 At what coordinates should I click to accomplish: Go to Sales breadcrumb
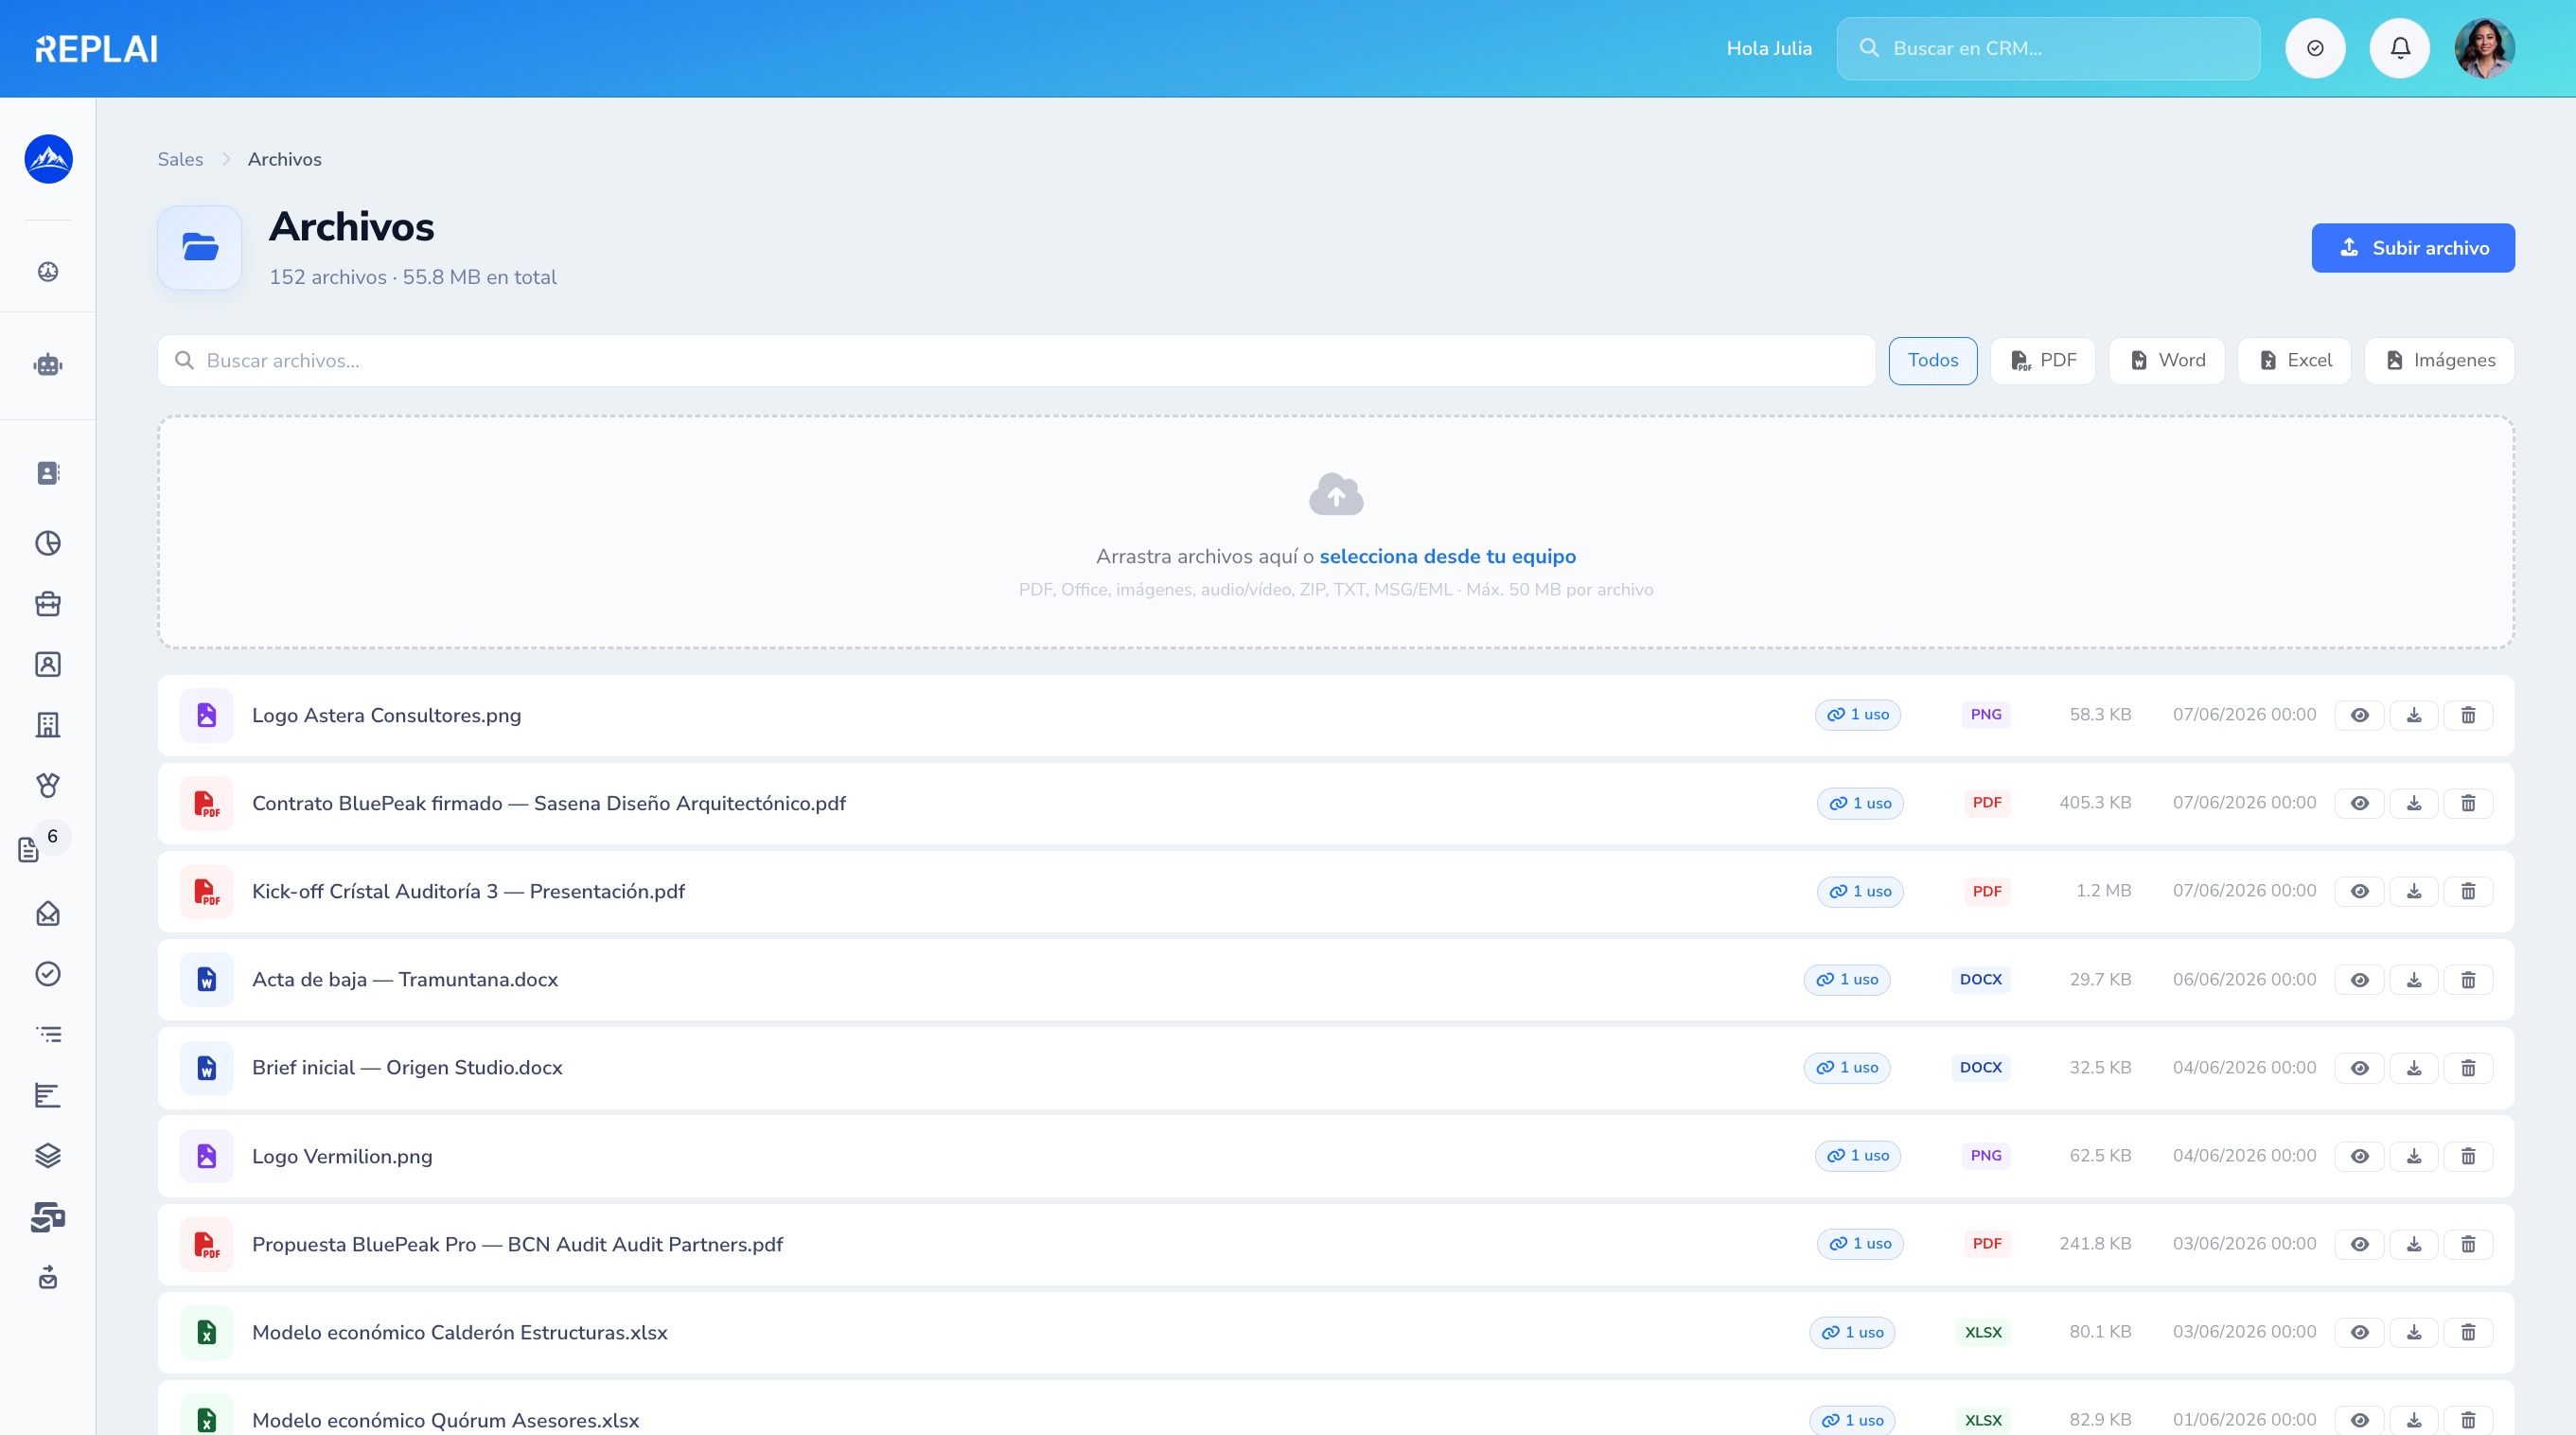click(180, 159)
